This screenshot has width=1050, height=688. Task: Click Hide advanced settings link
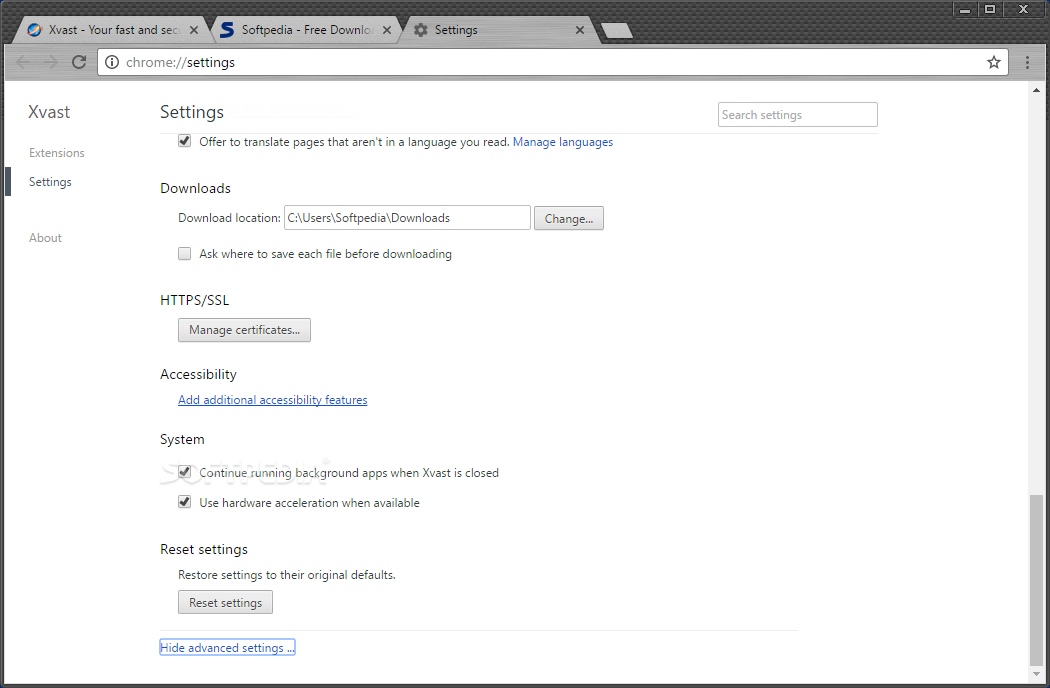tap(227, 647)
